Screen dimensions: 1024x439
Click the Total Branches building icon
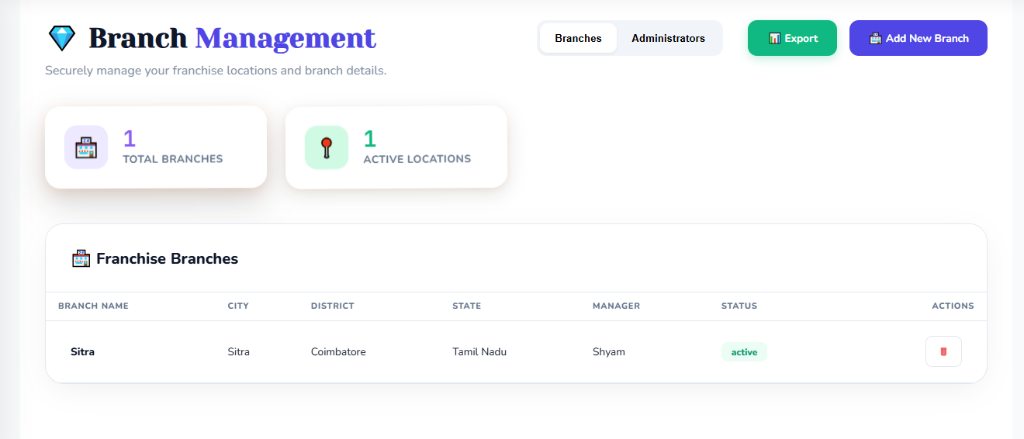[86, 147]
